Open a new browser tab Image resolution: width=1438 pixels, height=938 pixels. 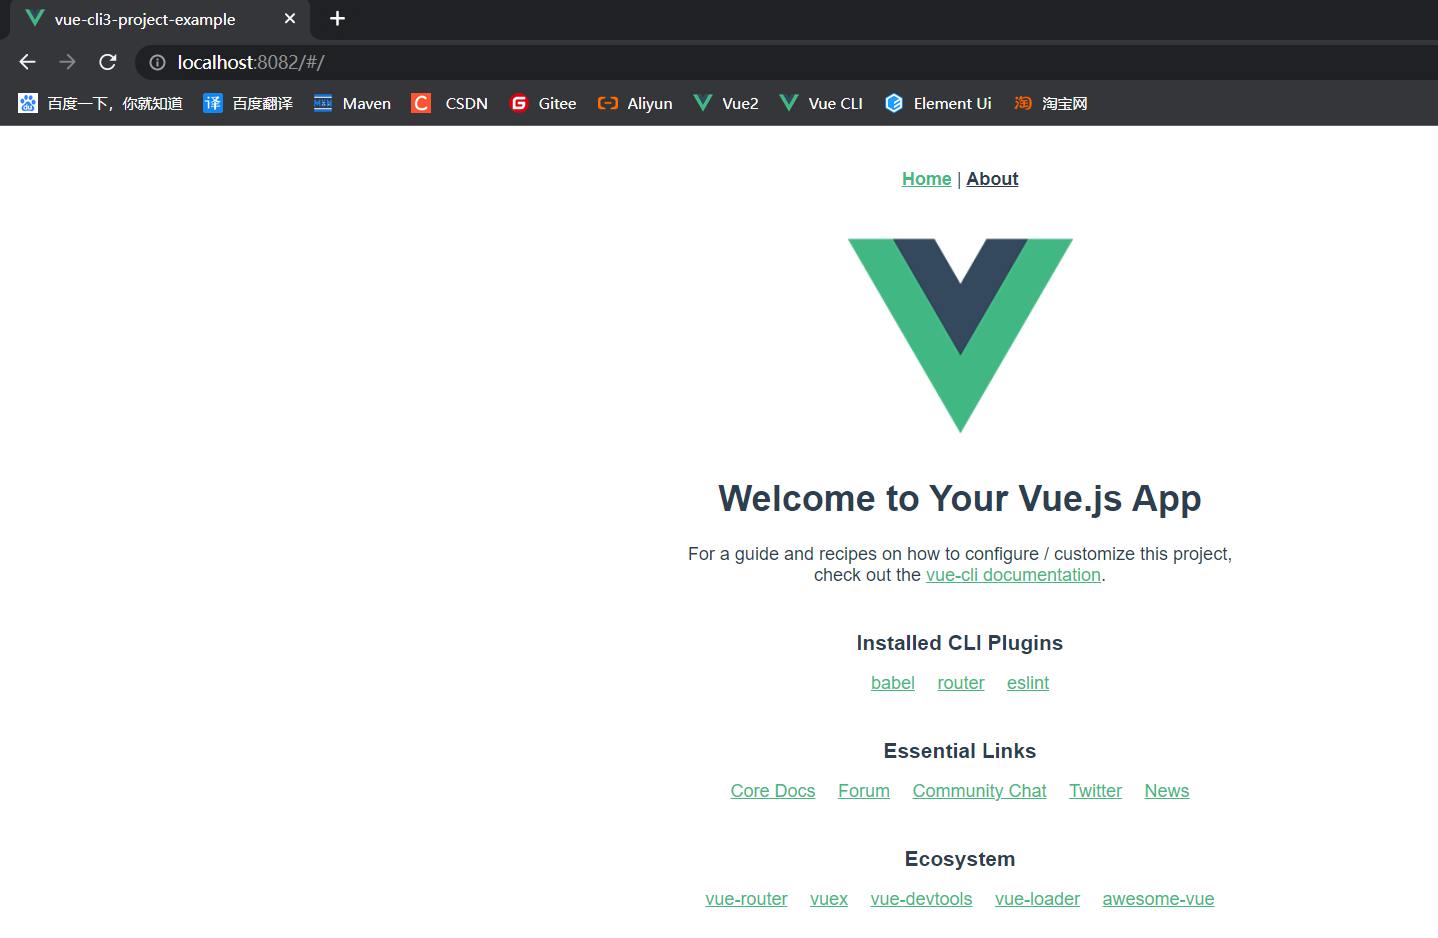click(337, 19)
